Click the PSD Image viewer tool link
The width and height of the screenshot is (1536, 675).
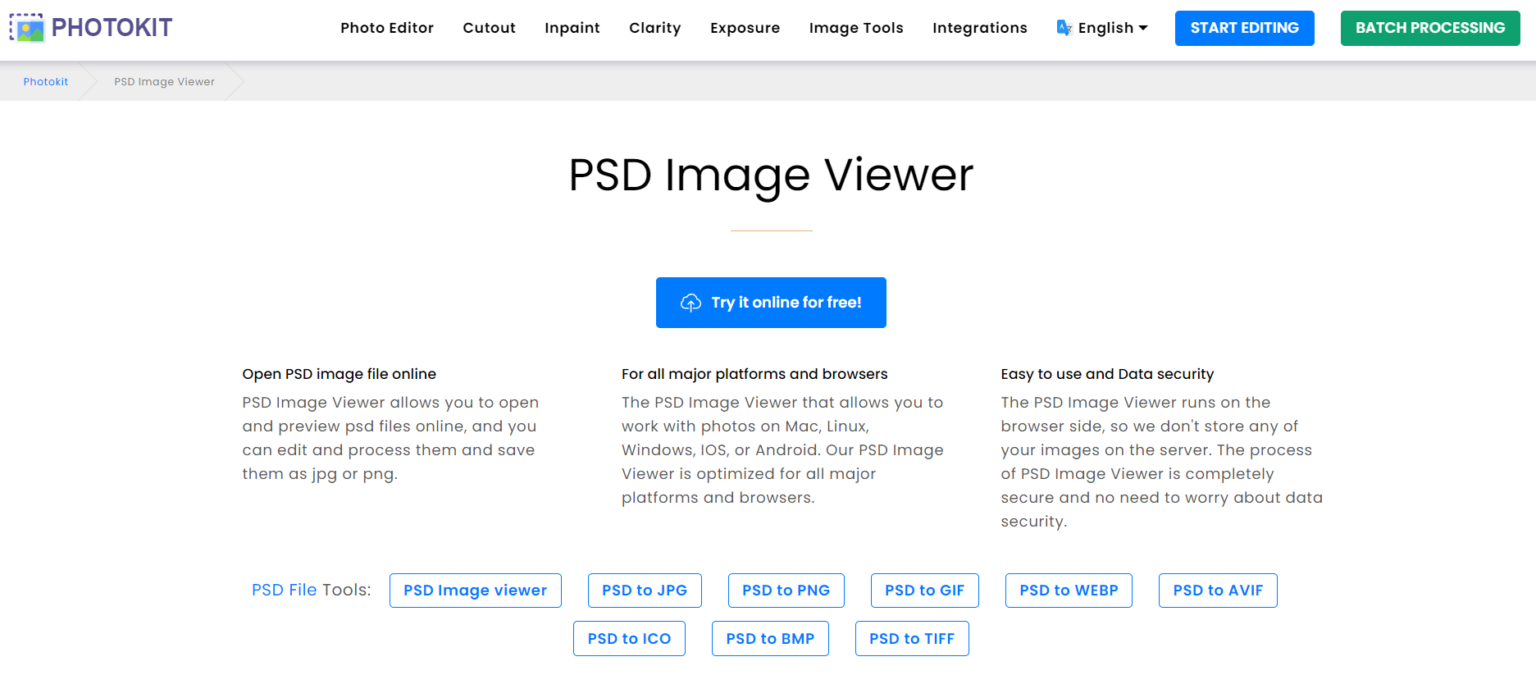pos(475,590)
